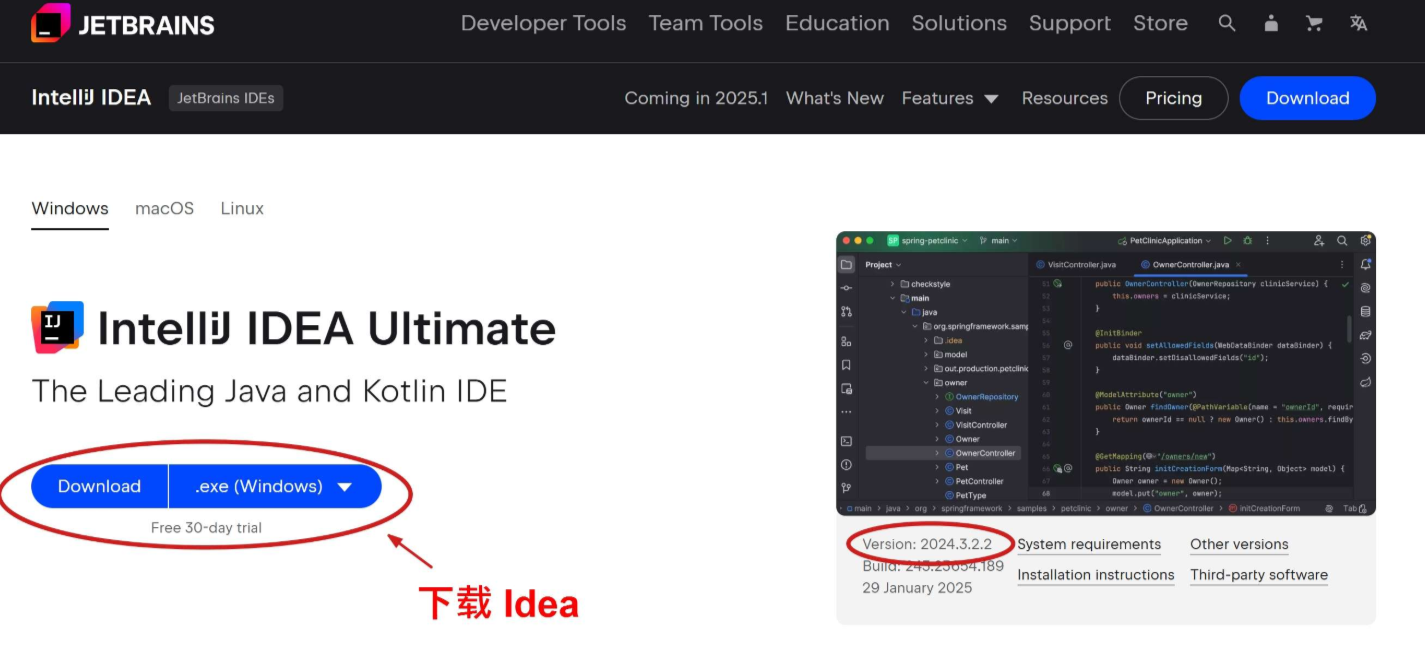The image size is (1425, 672).
Task: Open the Problems warning icon in the IDE sidebar
Action: pos(846,465)
